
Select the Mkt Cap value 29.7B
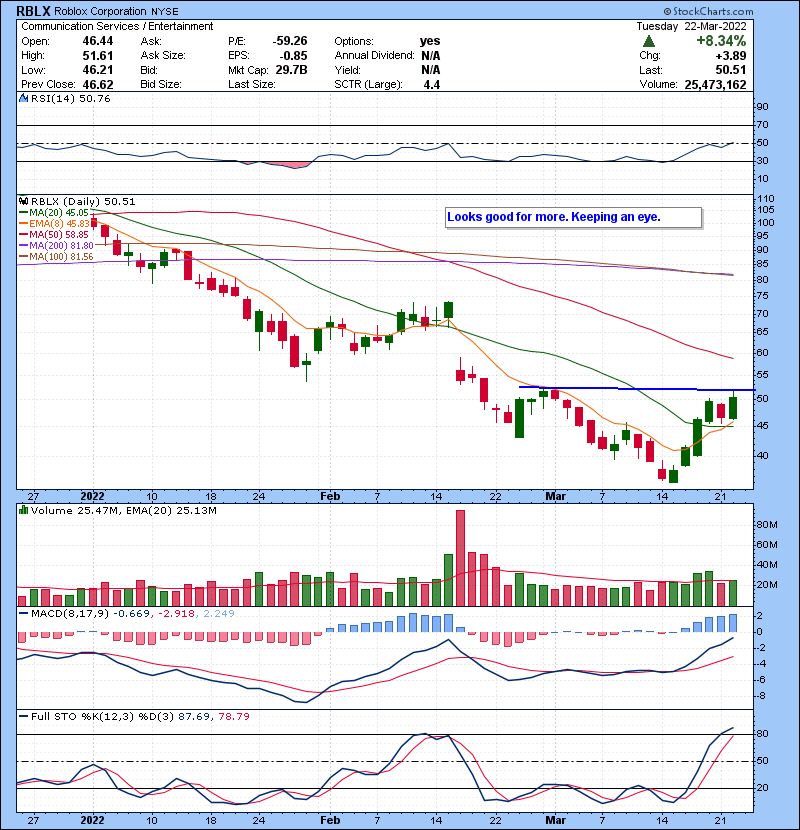coord(291,70)
